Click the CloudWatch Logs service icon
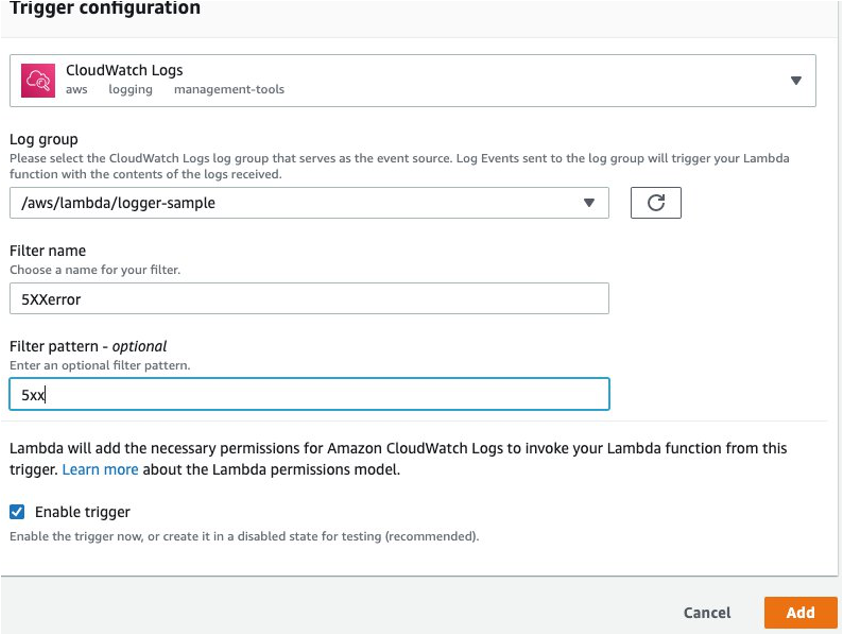842x634 pixels. 38,79
